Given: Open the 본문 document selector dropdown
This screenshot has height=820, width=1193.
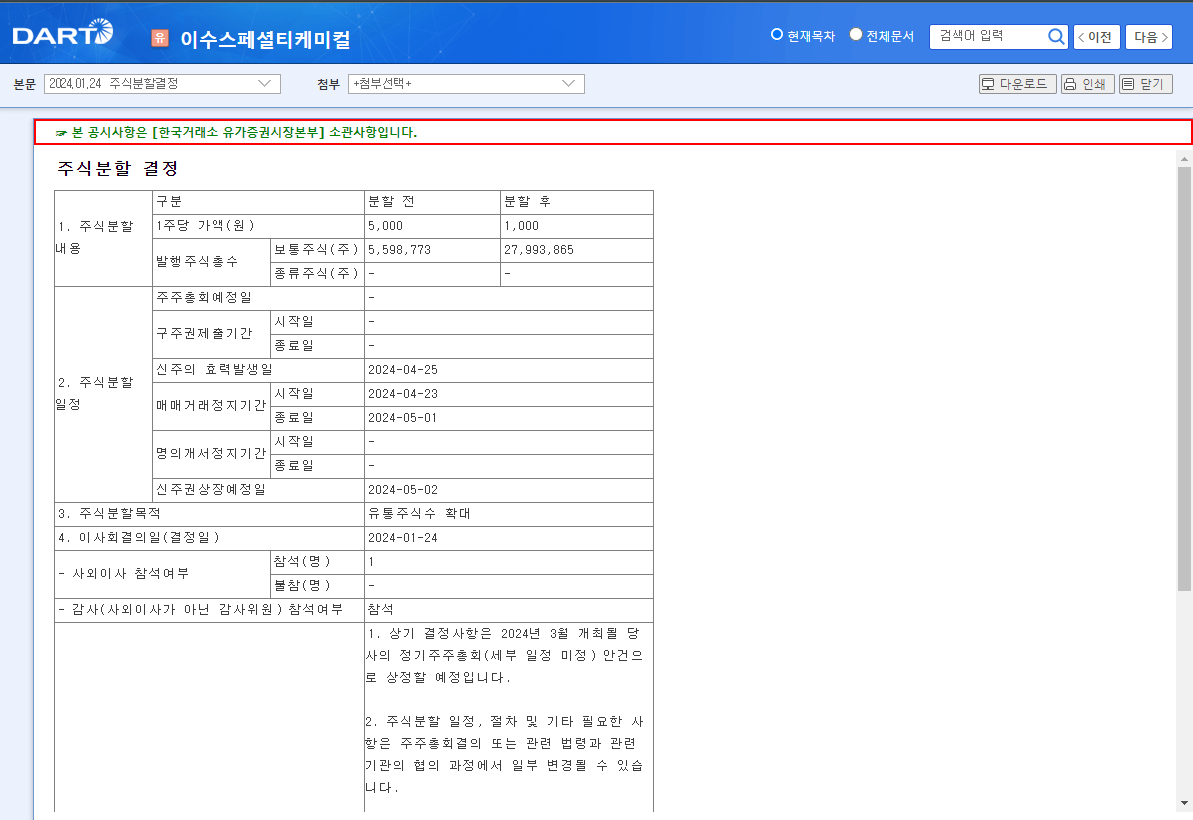Looking at the screenshot, I should pos(160,84).
